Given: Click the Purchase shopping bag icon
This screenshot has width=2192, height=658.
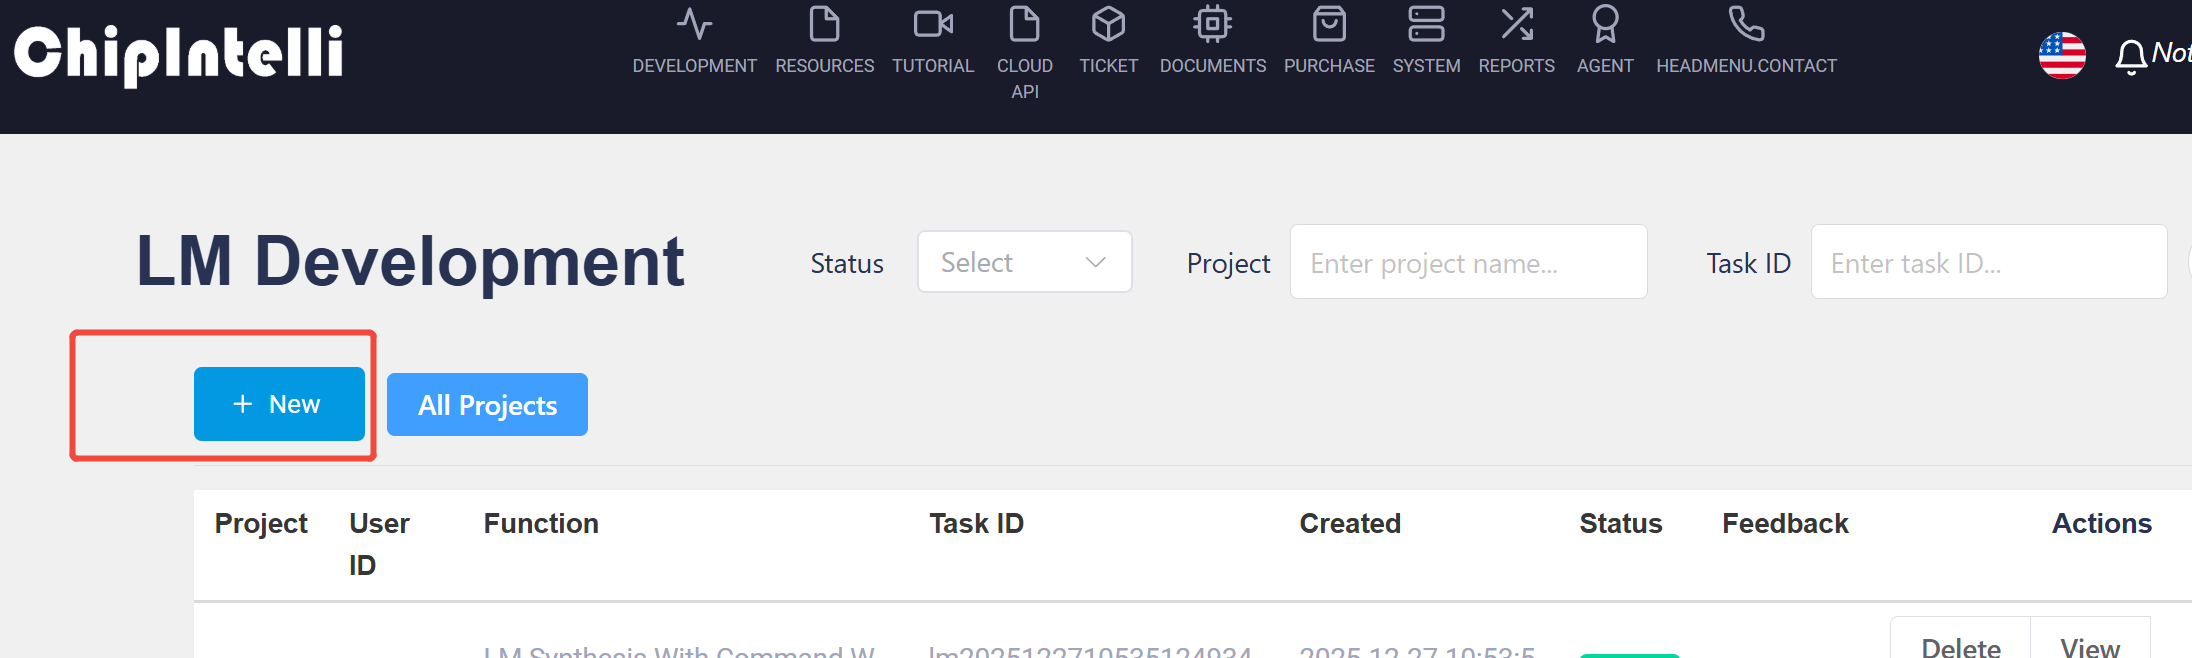Looking at the screenshot, I should 1329,24.
